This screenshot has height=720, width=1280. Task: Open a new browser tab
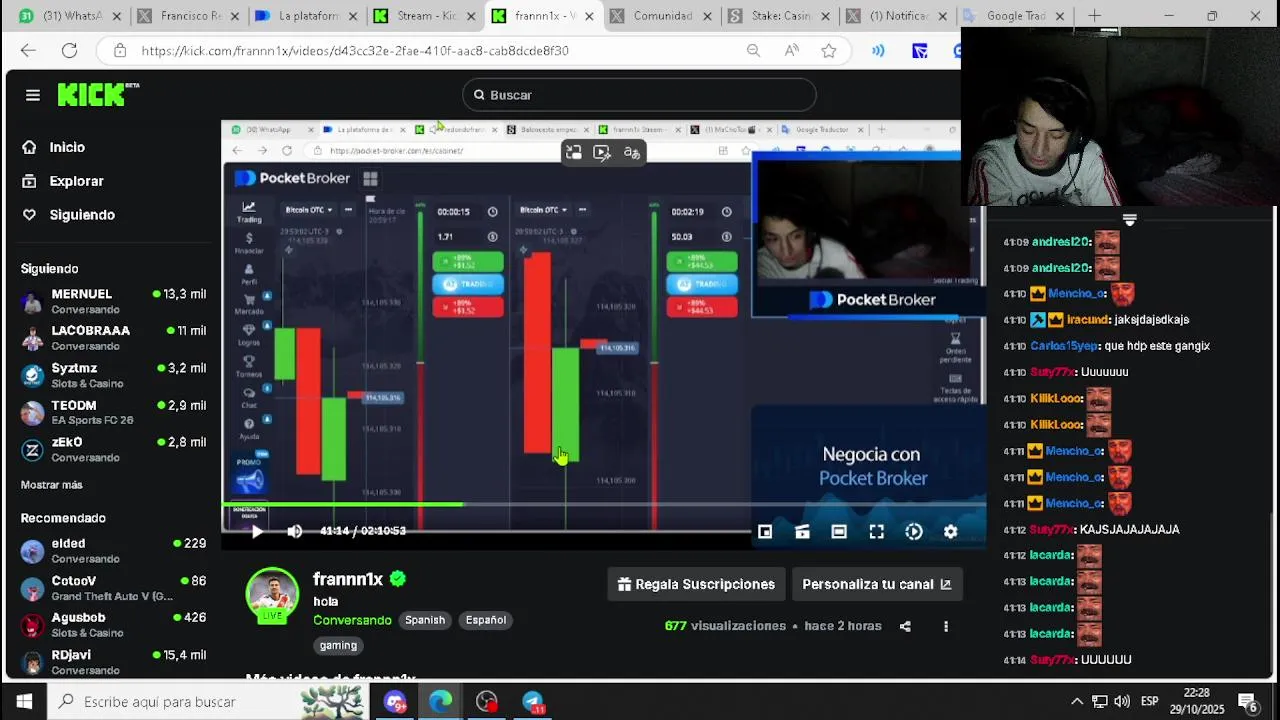tap(1094, 16)
